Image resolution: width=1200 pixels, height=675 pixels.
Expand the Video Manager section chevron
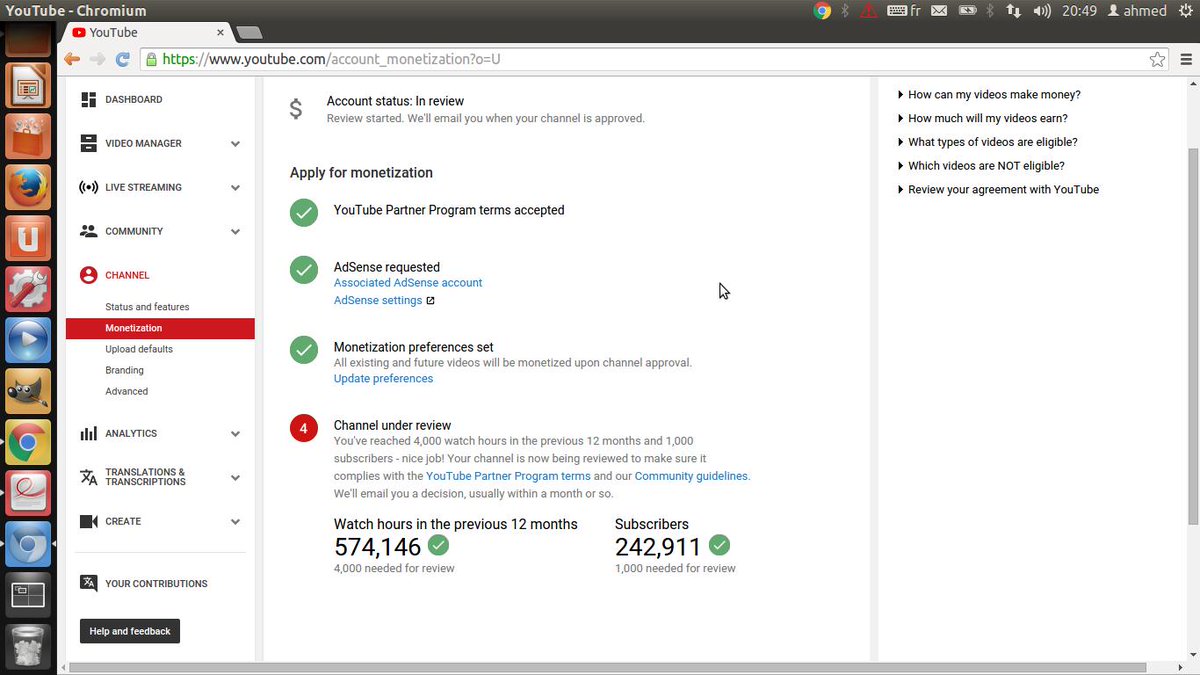tap(235, 144)
